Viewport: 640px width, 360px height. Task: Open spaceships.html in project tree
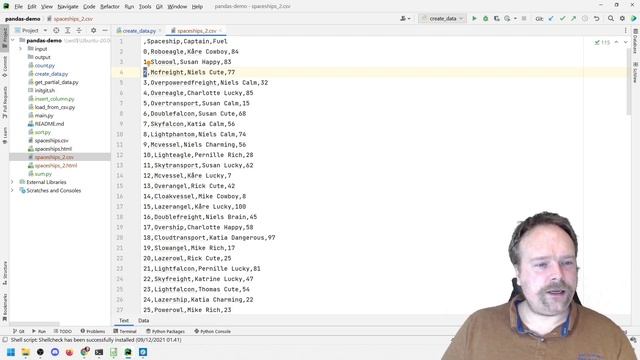(53, 149)
